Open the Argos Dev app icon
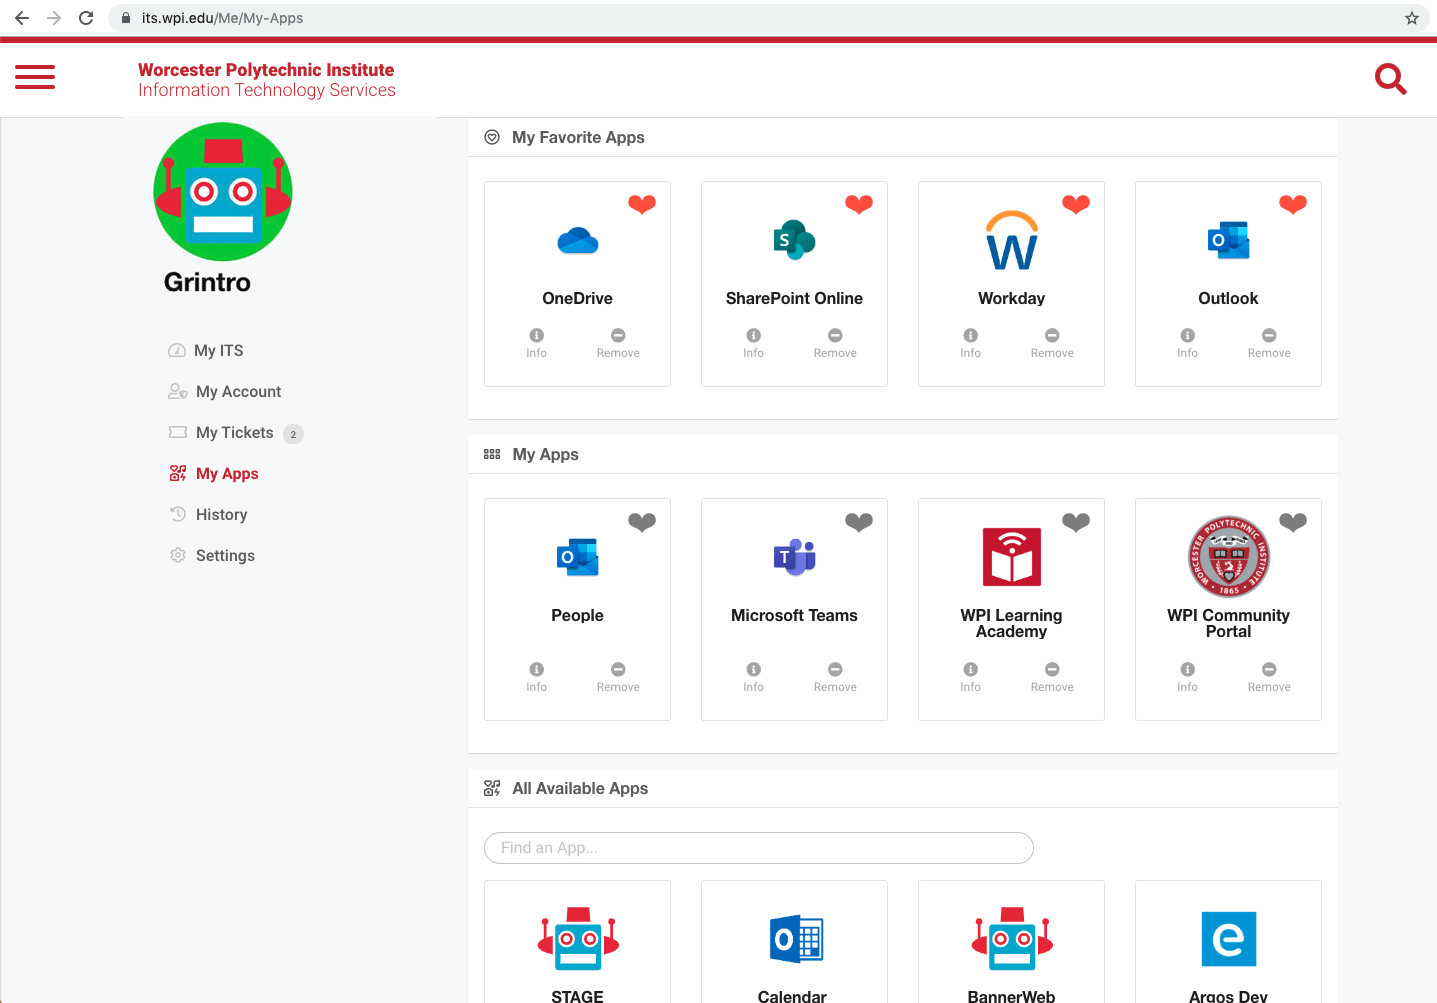Viewport: 1437px width, 1003px height. coord(1229,939)
